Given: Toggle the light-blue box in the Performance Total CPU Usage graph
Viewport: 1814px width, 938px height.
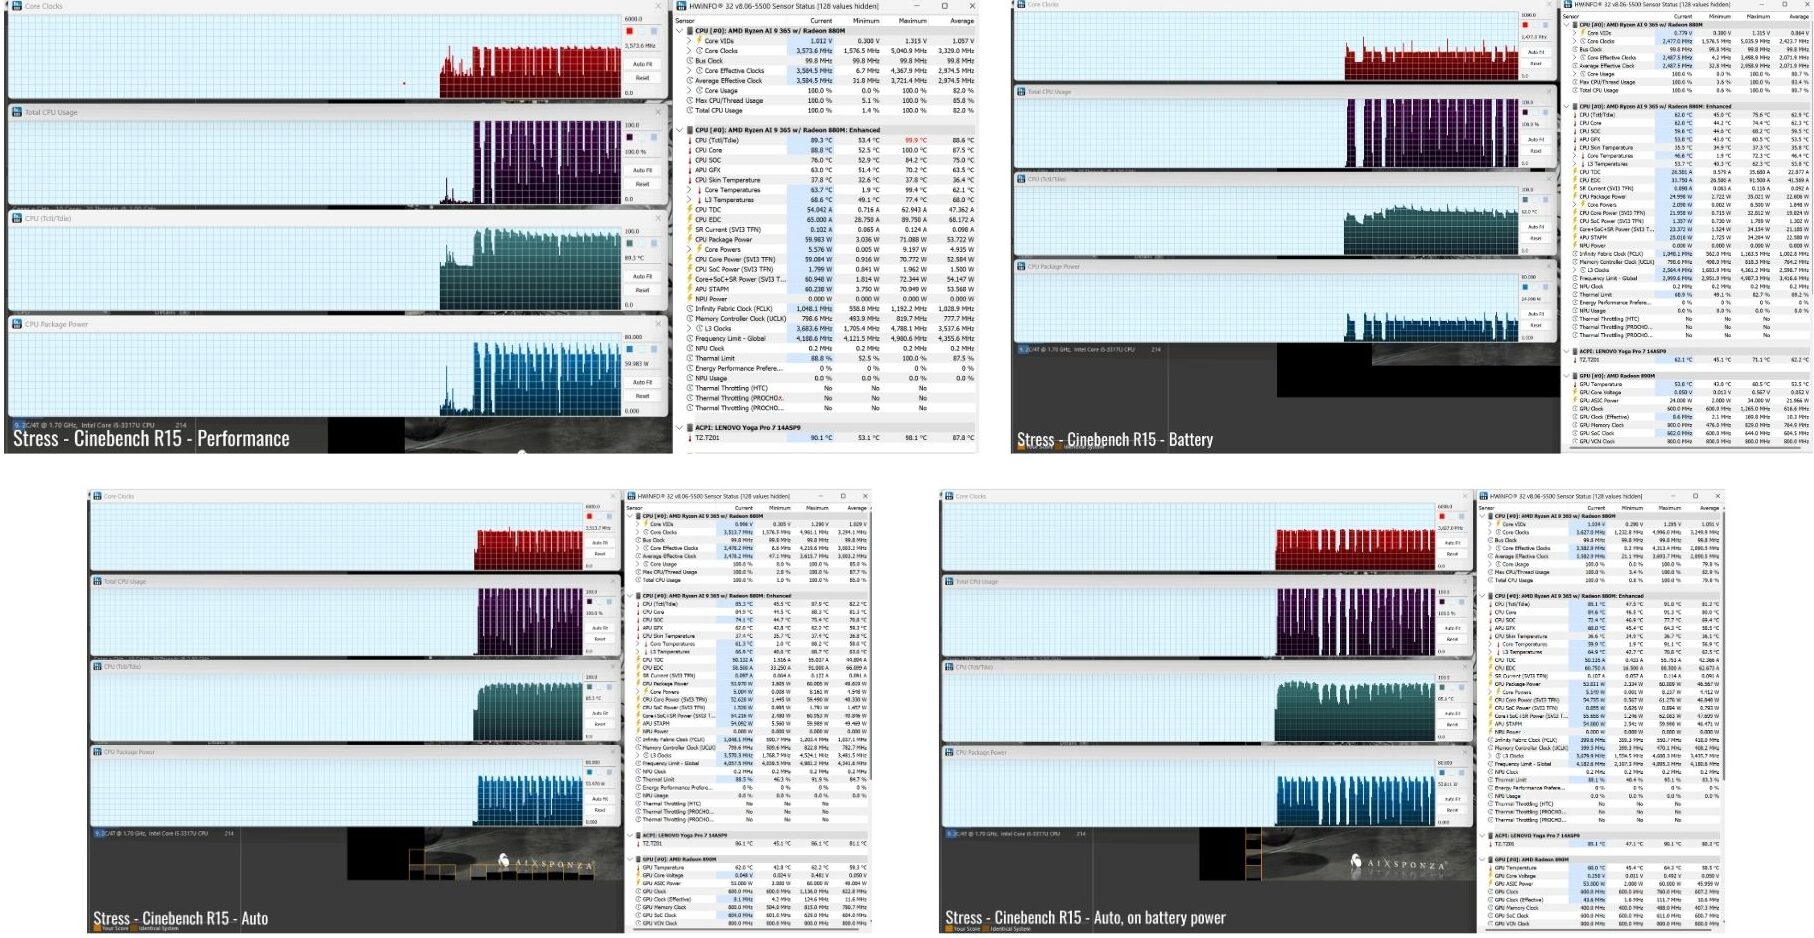Looking at the screenshot, I should pos(655,137).
